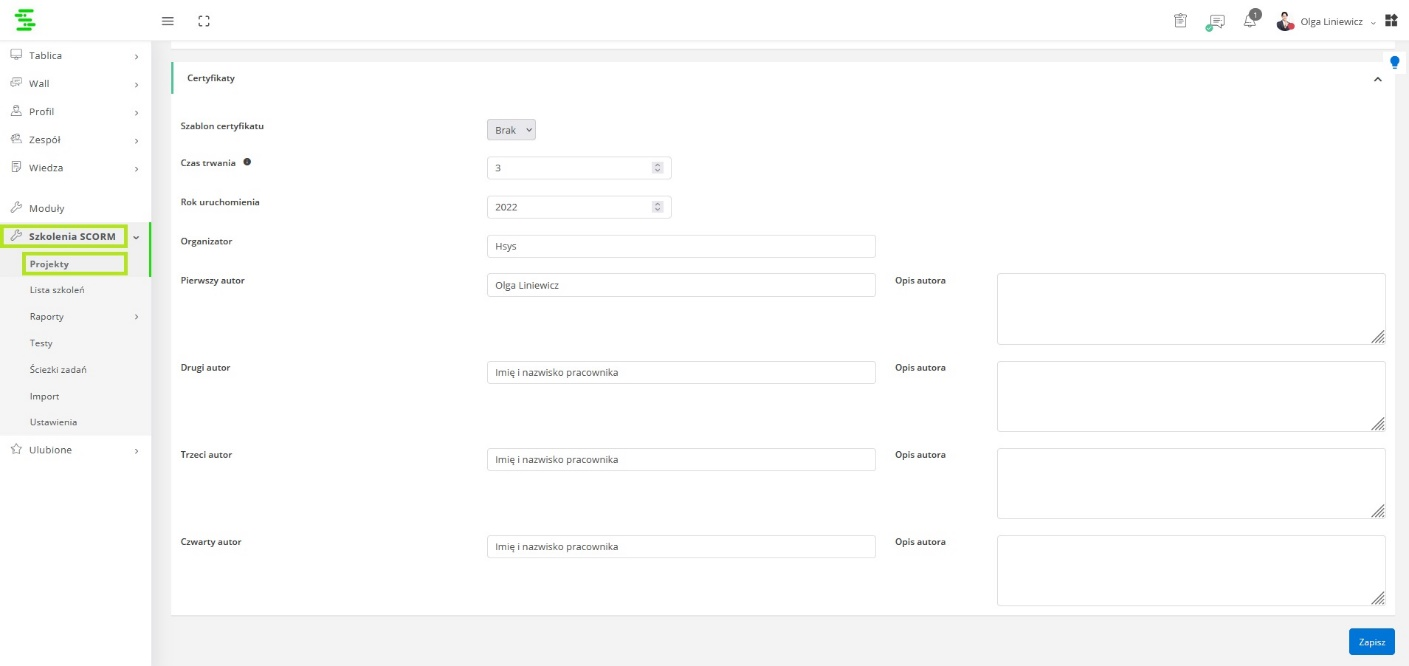Click the blue lightbulb hint icon
This screenshot has height=666, width=1409.
tap(1394, 62)
